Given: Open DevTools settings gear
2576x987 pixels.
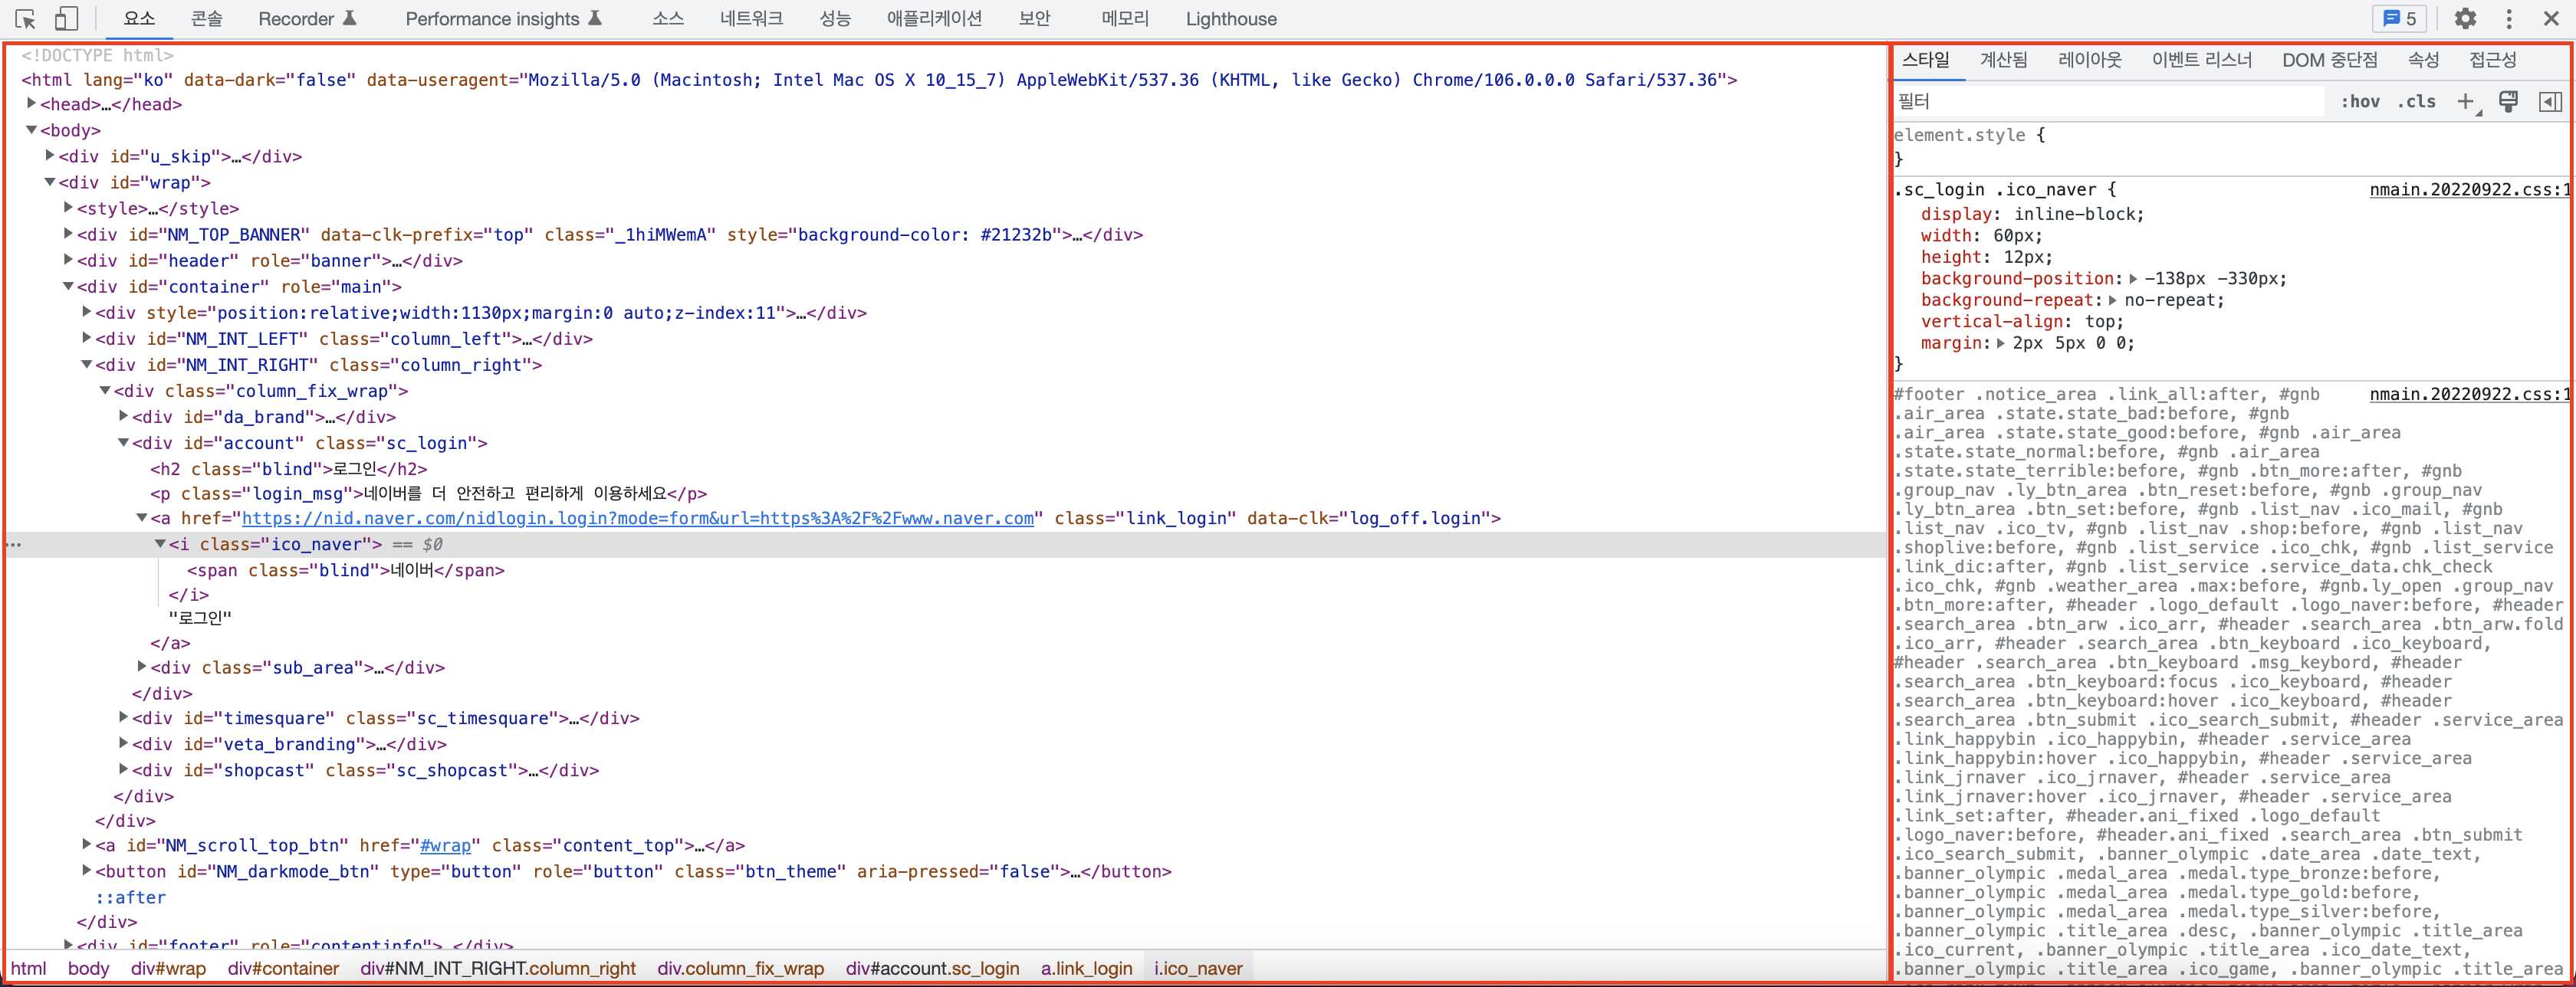Looking at the screenshot, I should (2465, 19).
